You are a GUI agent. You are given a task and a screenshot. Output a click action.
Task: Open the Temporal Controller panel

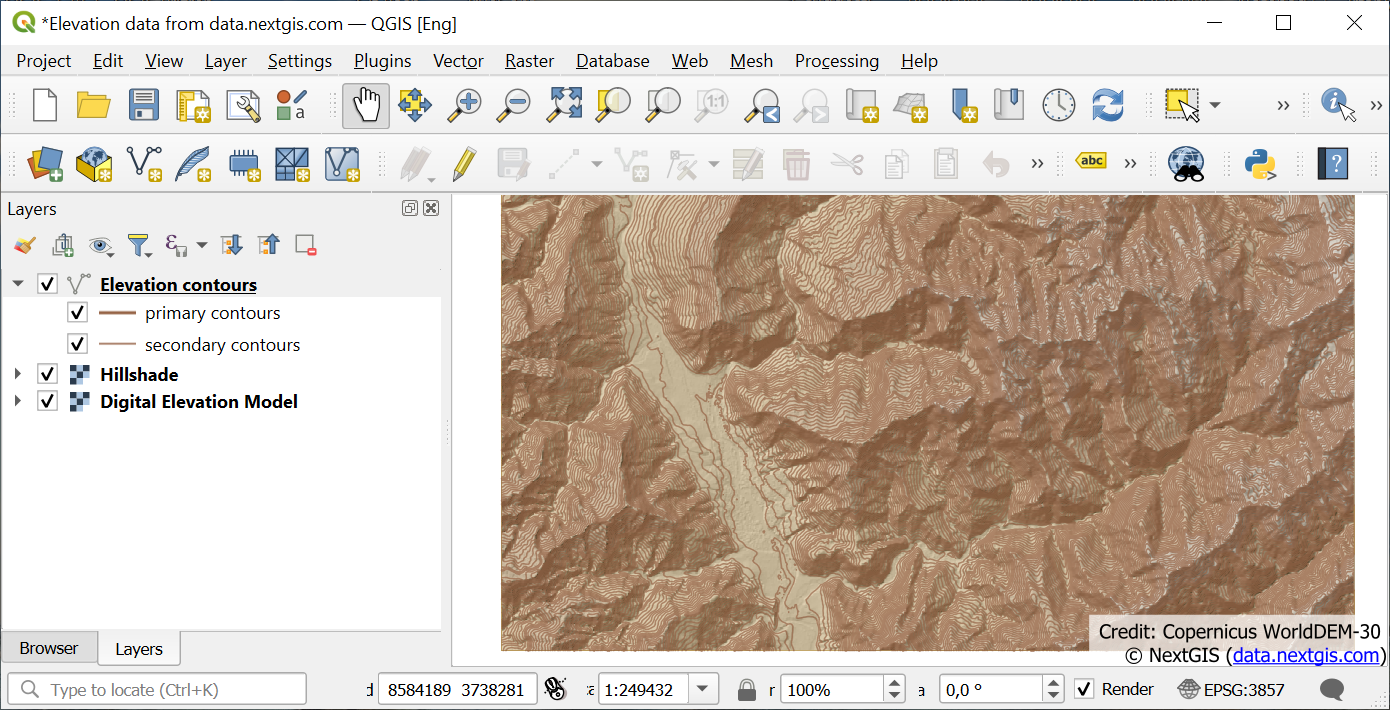(x=1057, y=104)
